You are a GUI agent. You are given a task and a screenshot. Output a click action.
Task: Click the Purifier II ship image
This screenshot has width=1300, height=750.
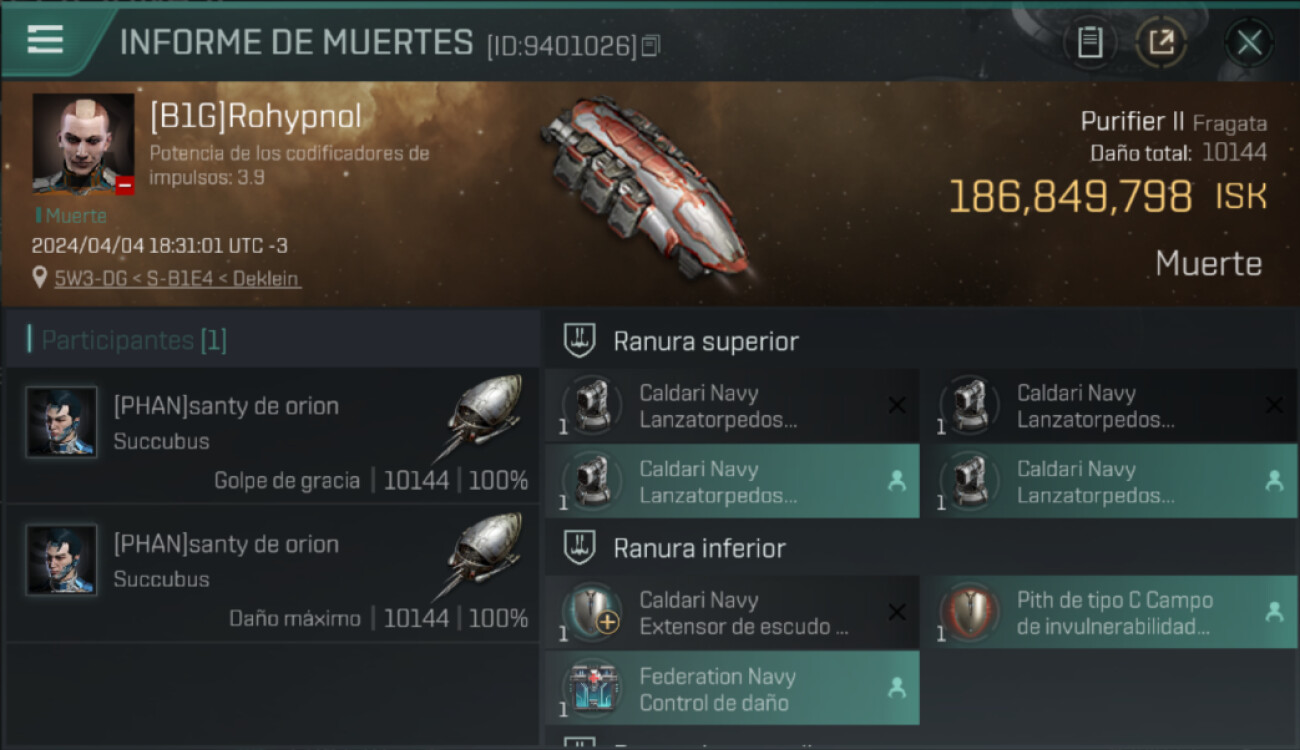645,188
